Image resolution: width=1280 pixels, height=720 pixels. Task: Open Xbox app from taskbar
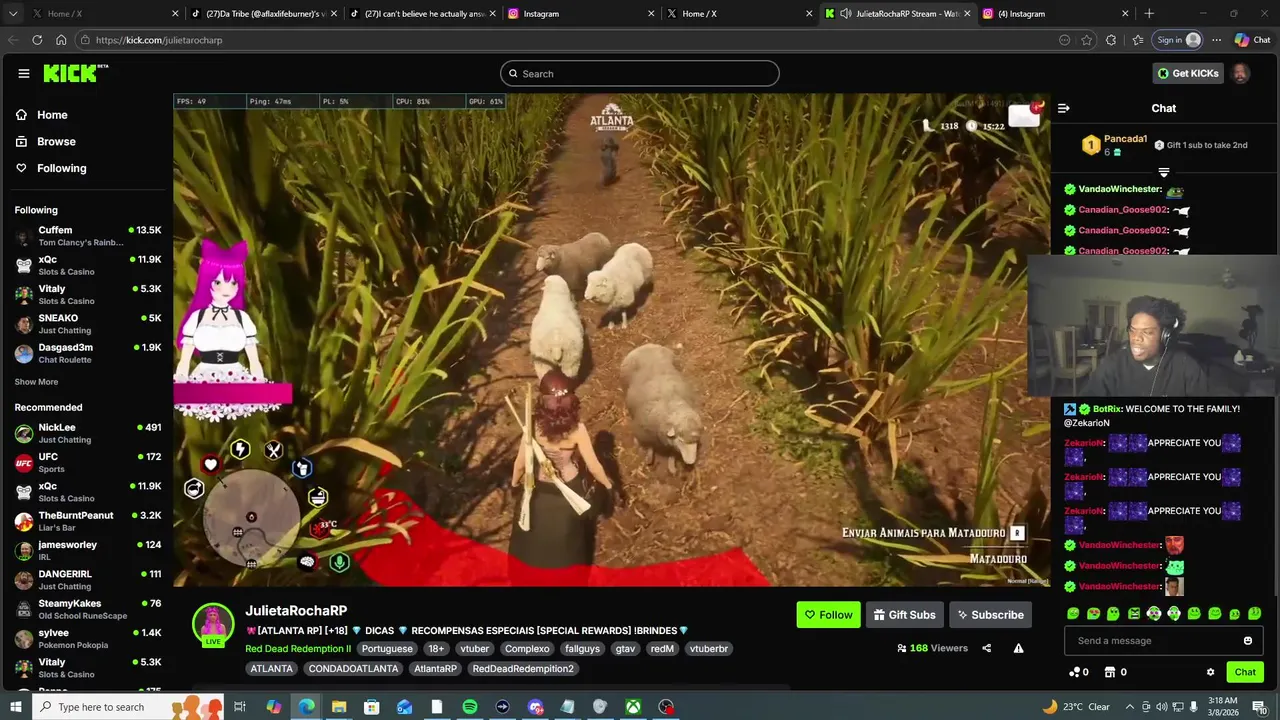[x=633, y=707]
